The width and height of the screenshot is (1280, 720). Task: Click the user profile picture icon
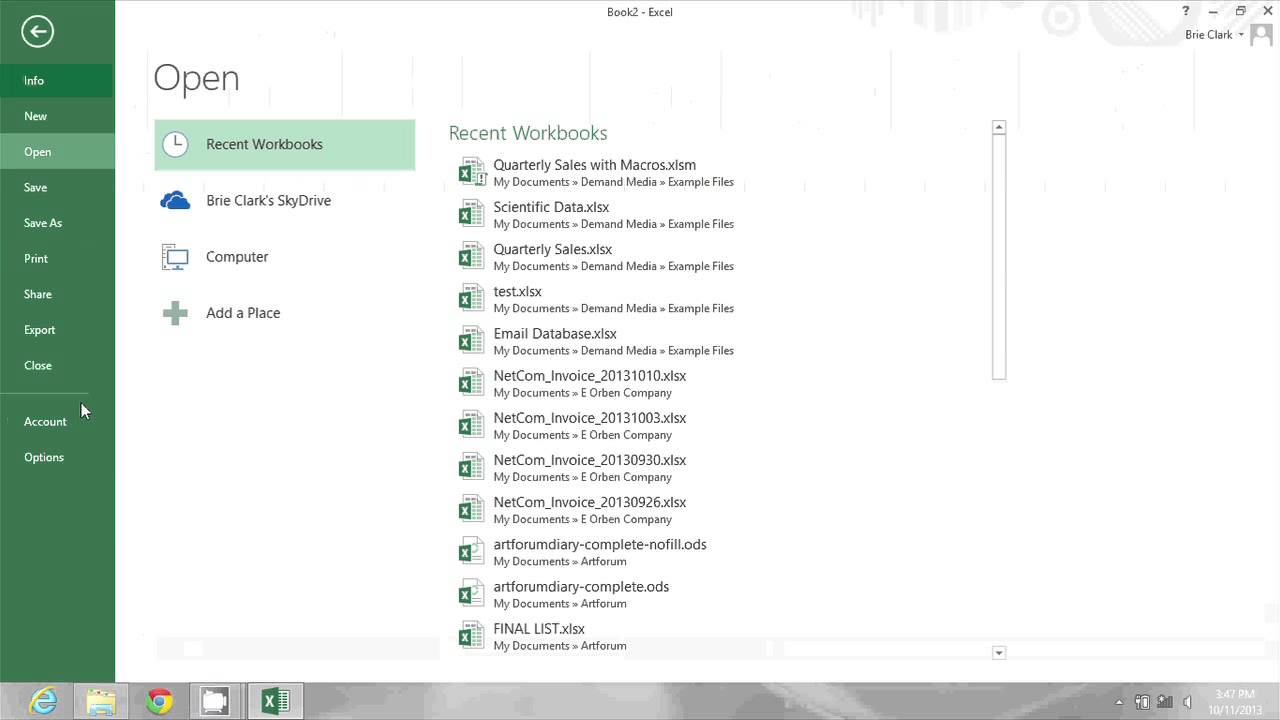click(x=1261, y=35)
